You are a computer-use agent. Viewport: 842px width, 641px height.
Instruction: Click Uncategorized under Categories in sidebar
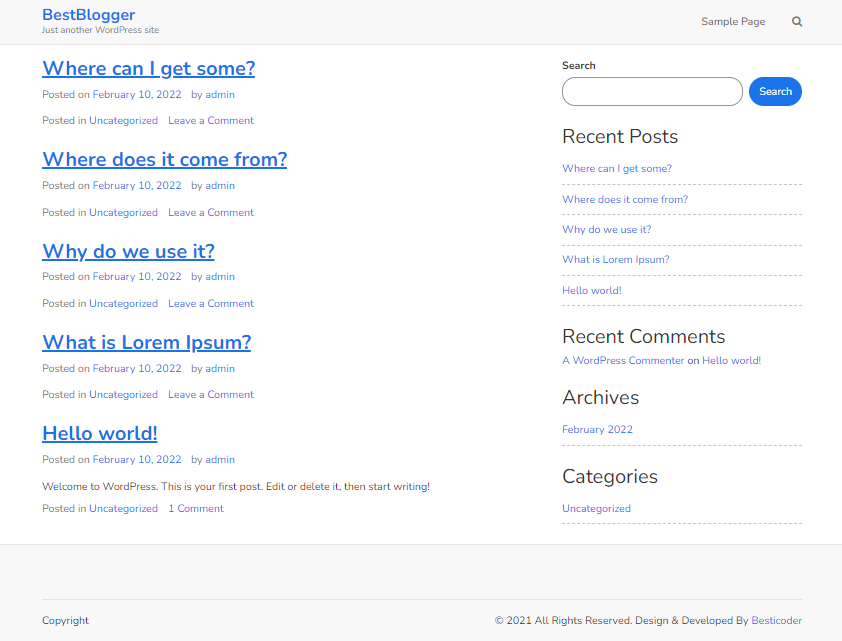pos(596,508)
